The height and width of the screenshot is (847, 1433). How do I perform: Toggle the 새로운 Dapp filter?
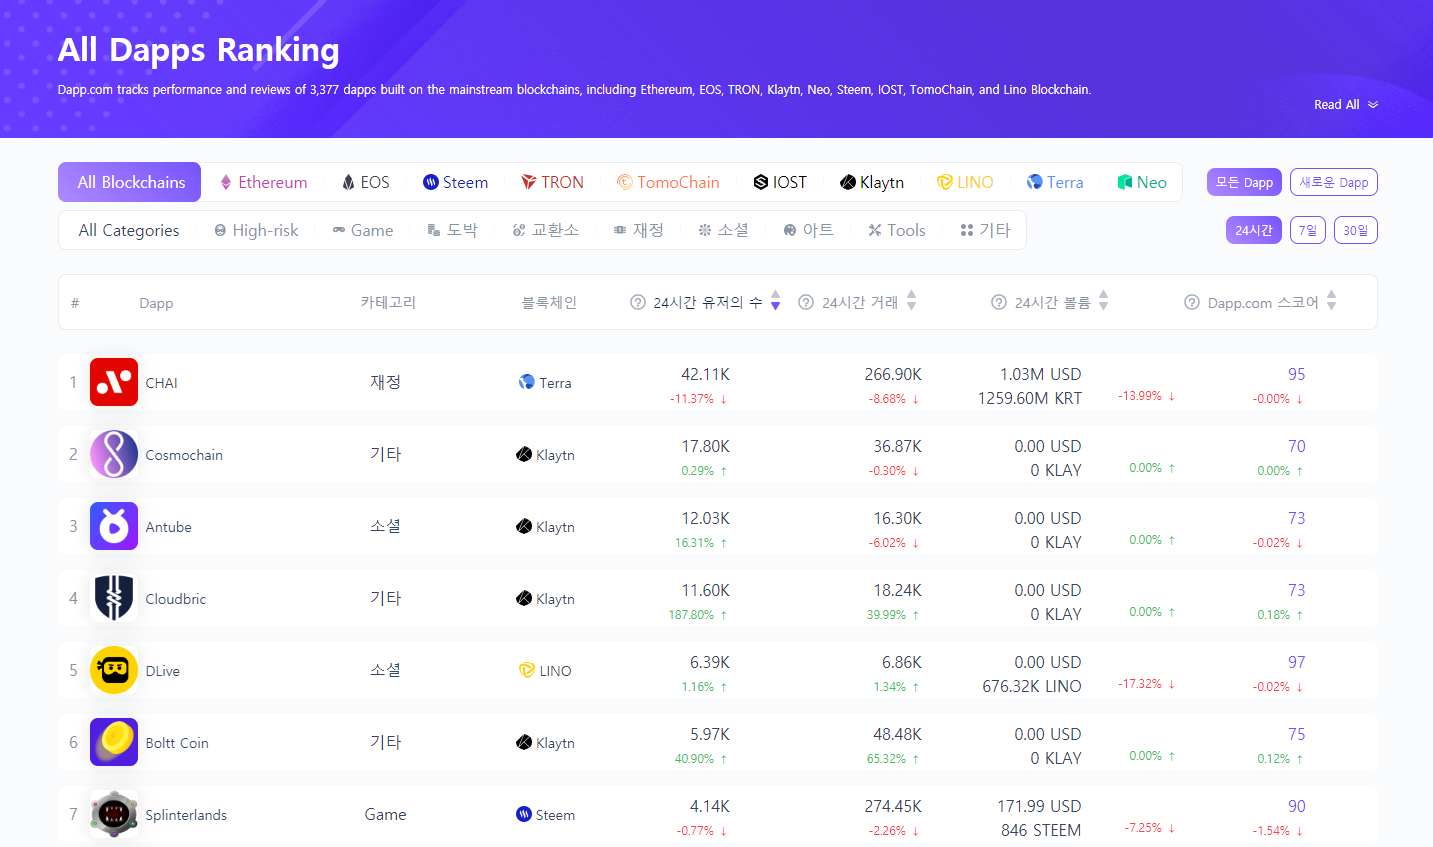tap(1334, 182)
